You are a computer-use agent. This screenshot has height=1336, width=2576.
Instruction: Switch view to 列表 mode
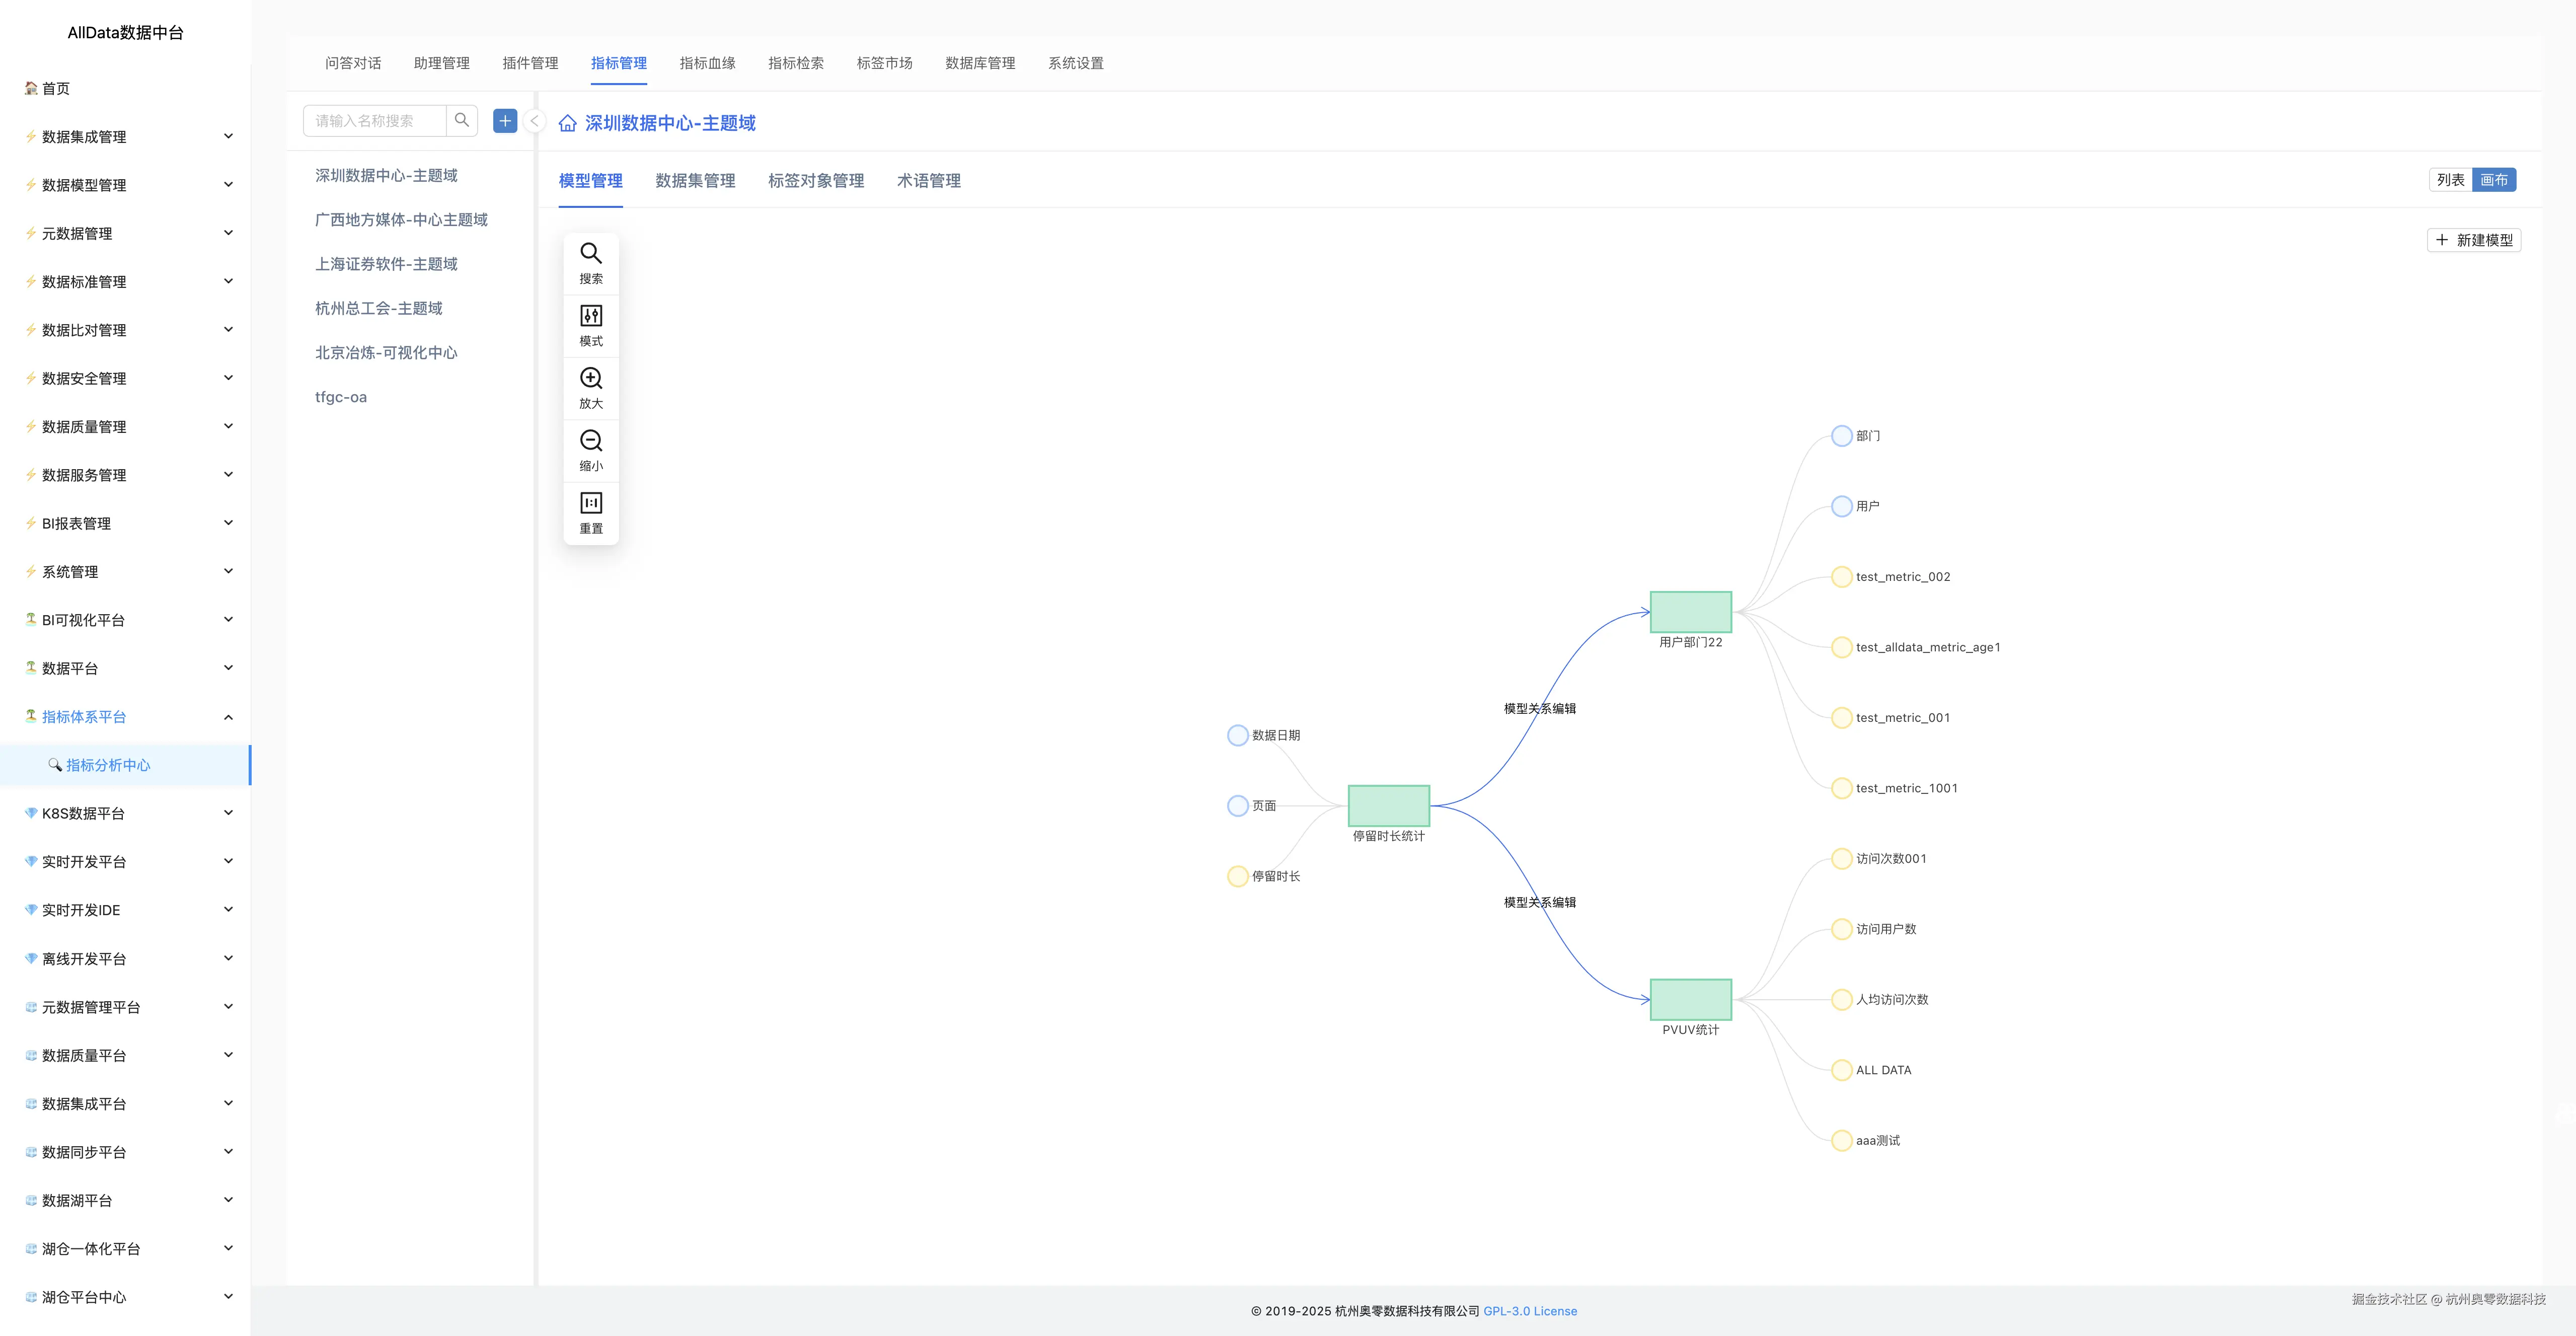[2450, 180]
